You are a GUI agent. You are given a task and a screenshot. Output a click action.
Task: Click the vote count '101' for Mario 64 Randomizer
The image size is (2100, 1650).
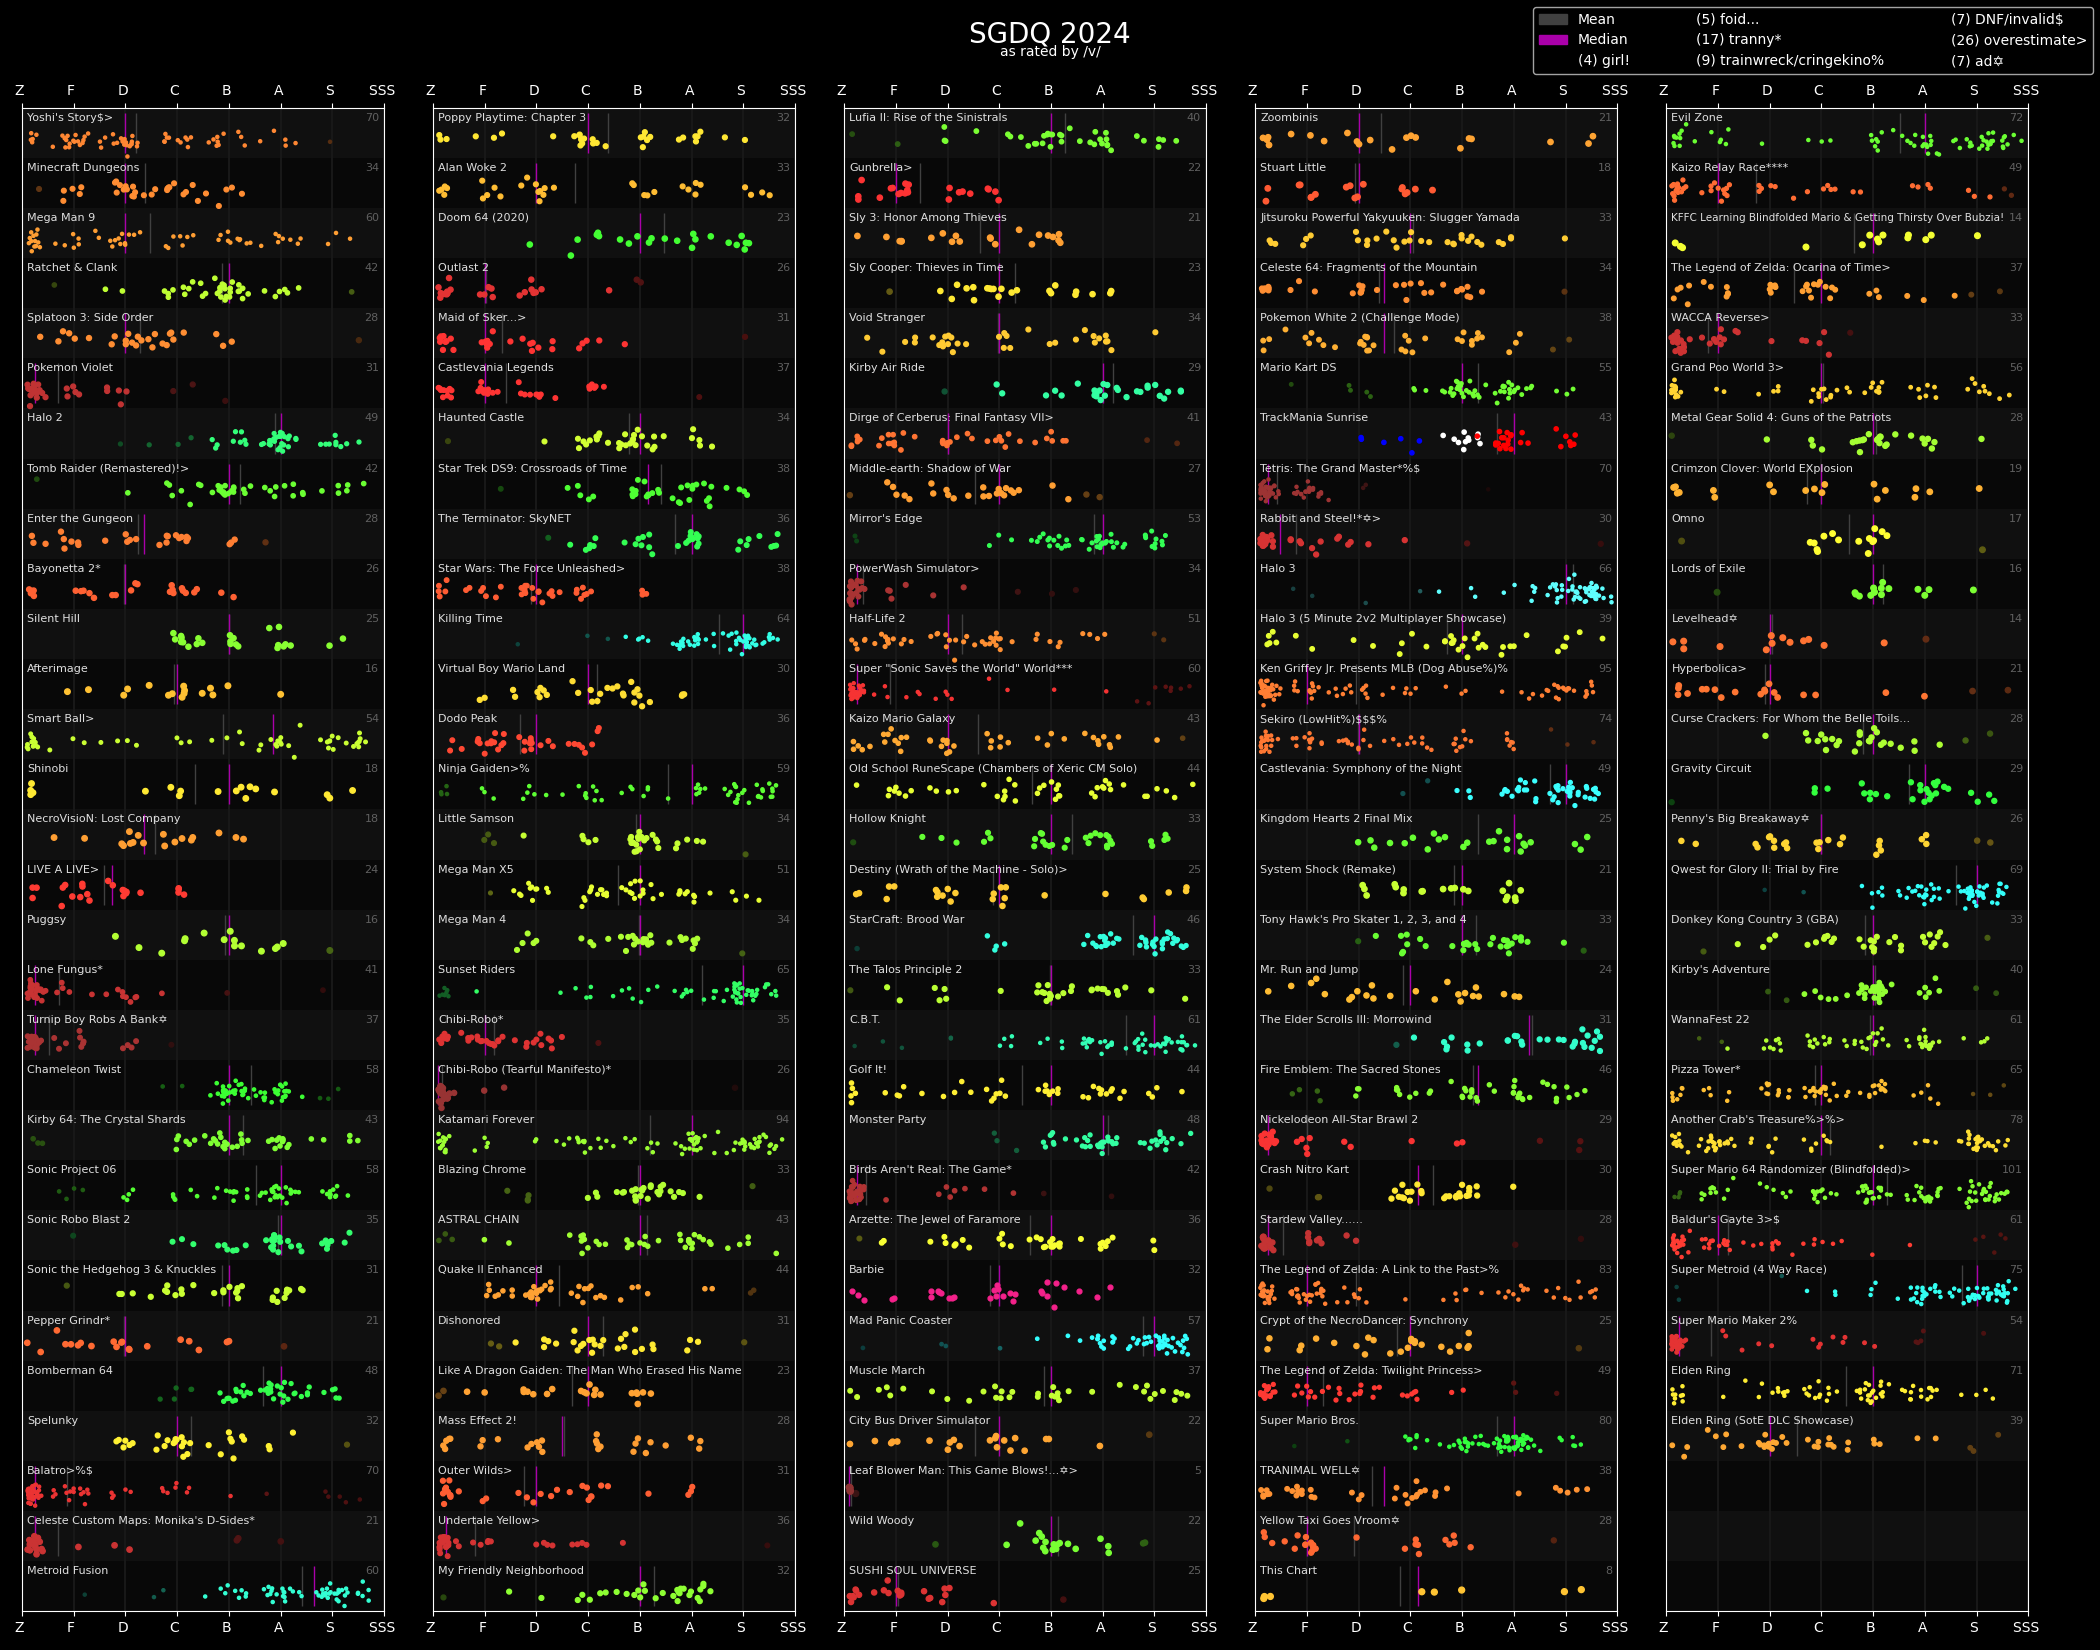[x=2012, y=1169]
